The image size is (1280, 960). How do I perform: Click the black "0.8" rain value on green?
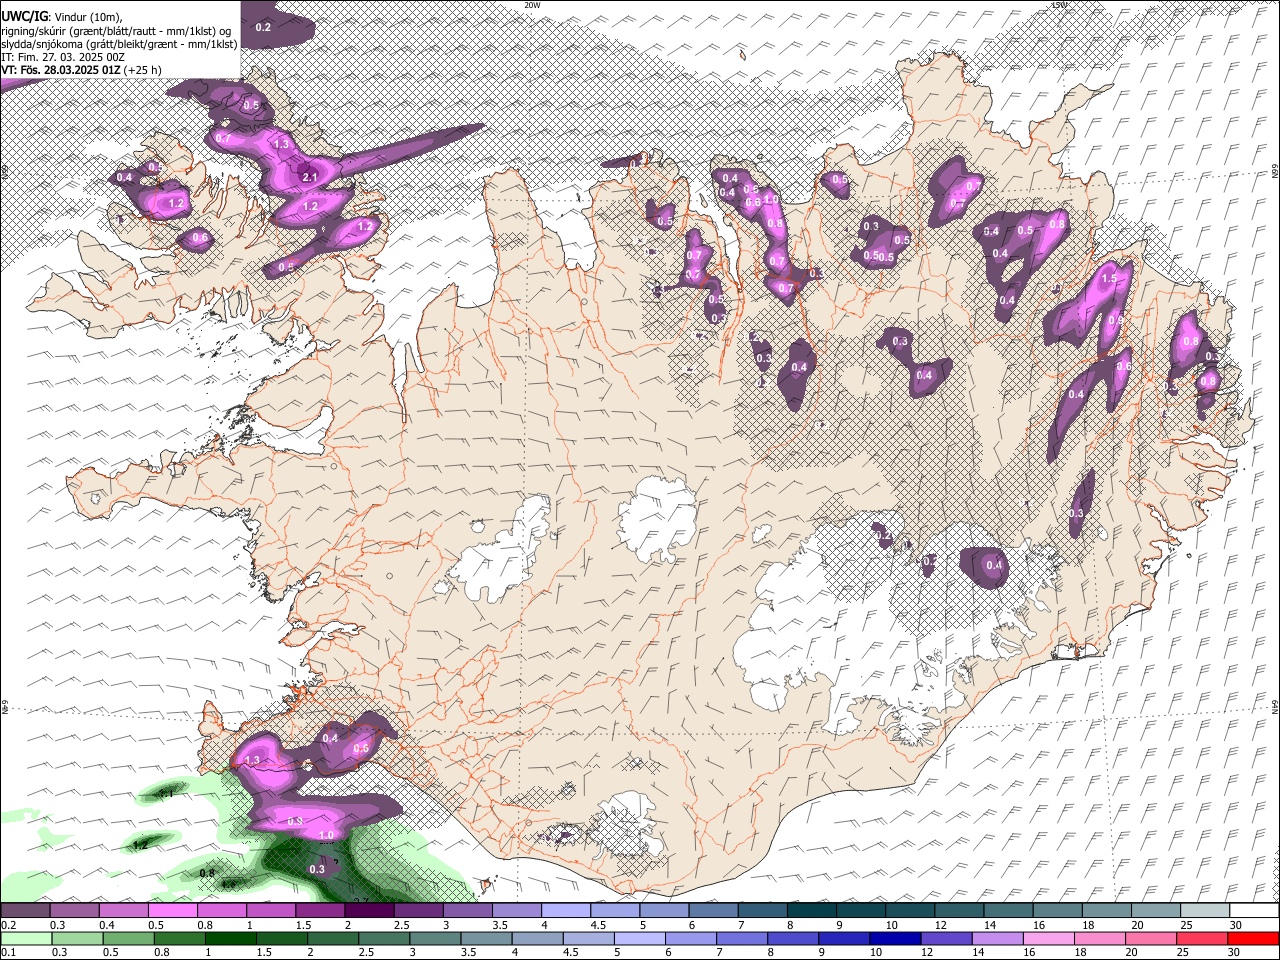click(207, 873)
